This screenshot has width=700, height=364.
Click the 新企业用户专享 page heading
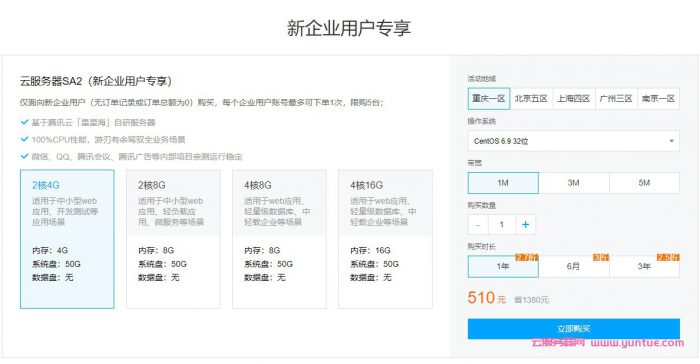(349, 28)
